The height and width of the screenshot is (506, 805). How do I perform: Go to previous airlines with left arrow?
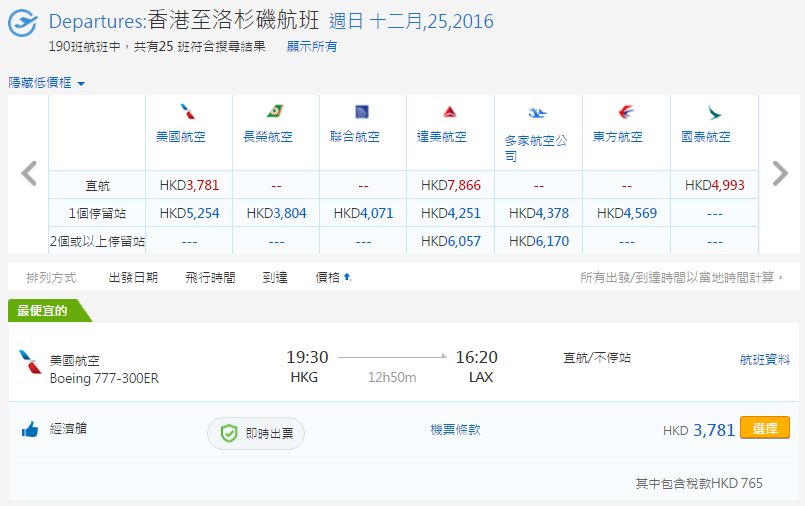(x=29, y=173)
